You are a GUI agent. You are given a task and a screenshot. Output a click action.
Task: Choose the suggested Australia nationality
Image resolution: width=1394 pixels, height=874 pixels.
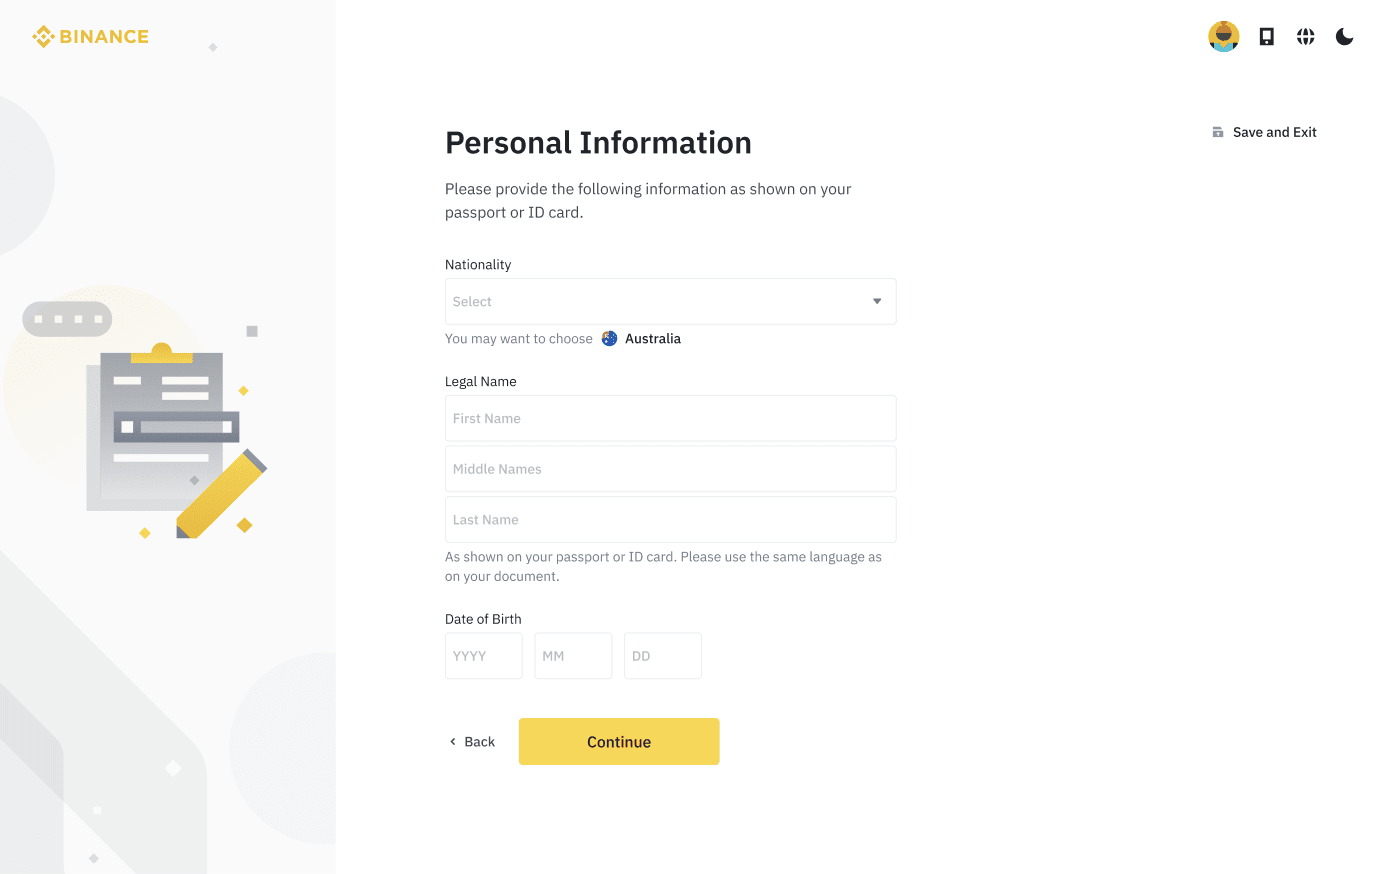(x=653, y=339)
